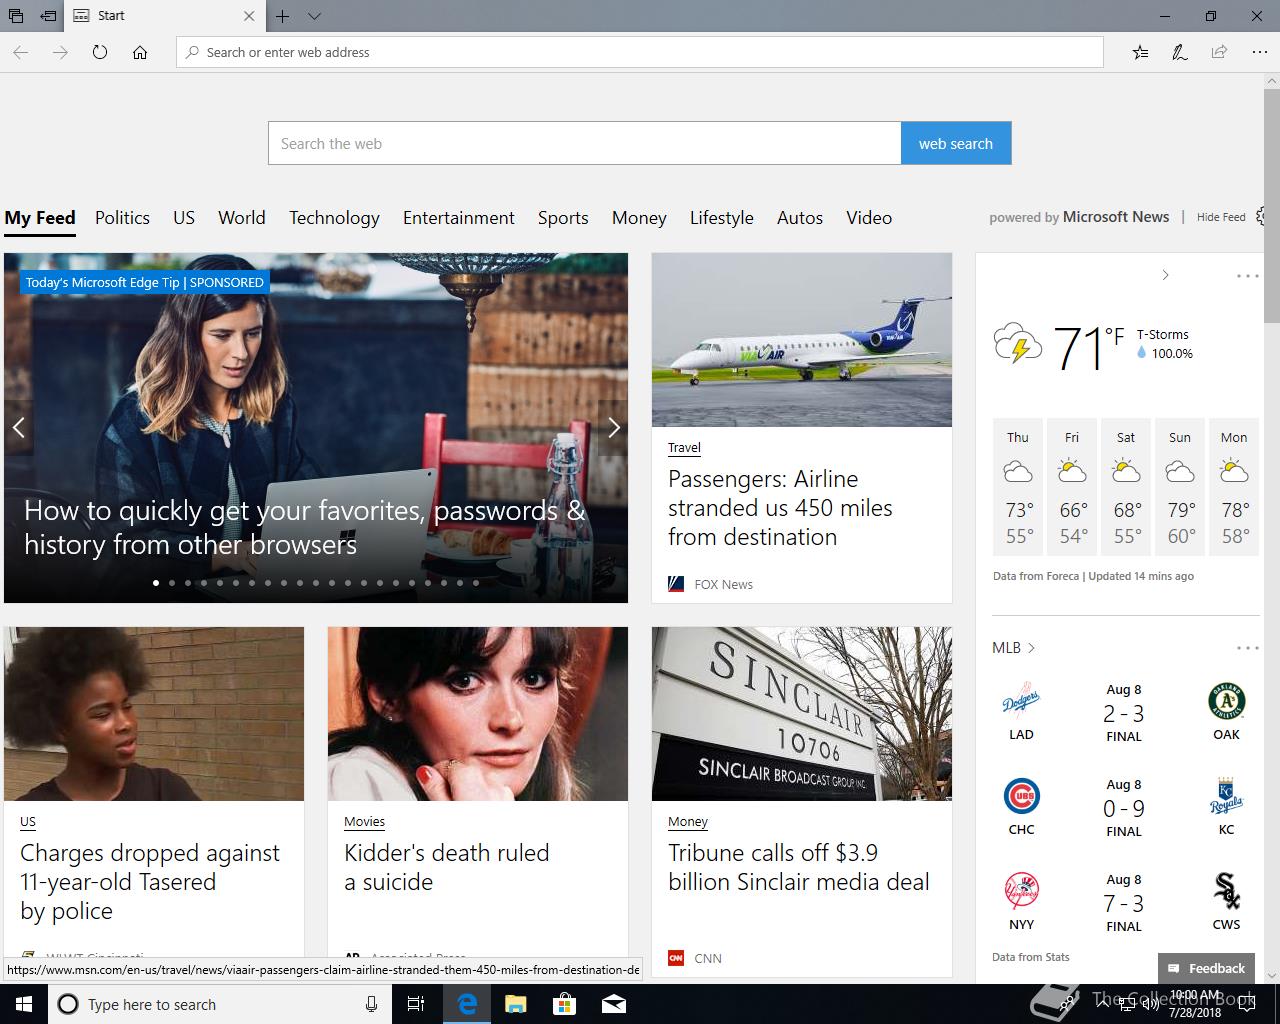Show tab previews chevron
Image resolution: width=1280 pixels, height=1024 pixels.
tap(314, 16)
